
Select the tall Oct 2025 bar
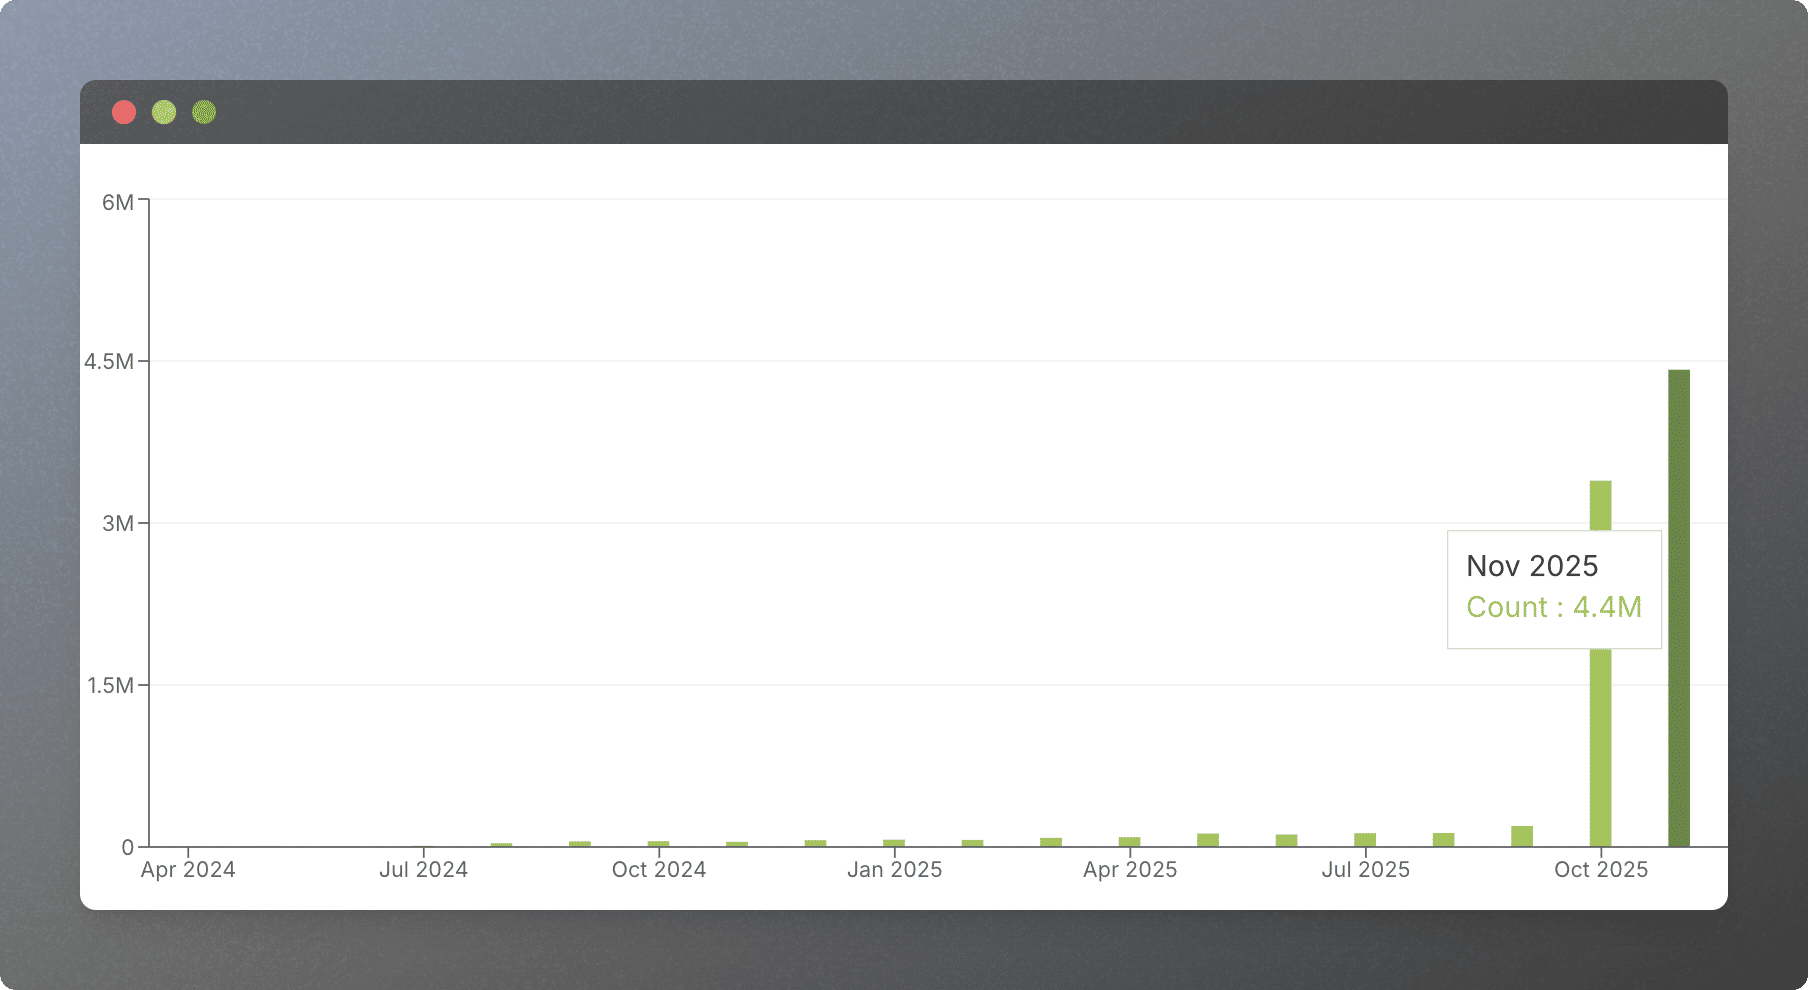point(1600,750)
